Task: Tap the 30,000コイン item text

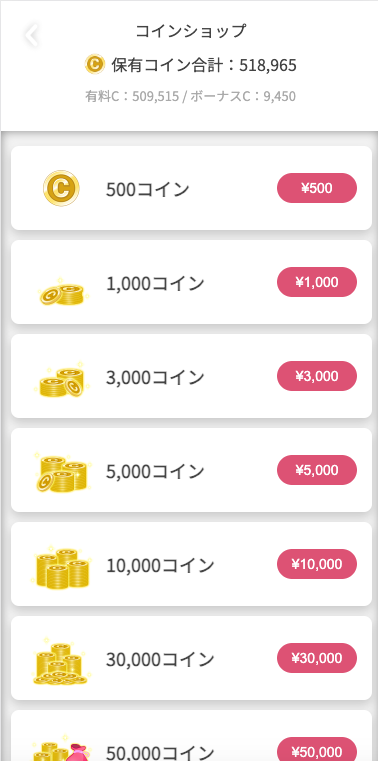Action: 160,660
